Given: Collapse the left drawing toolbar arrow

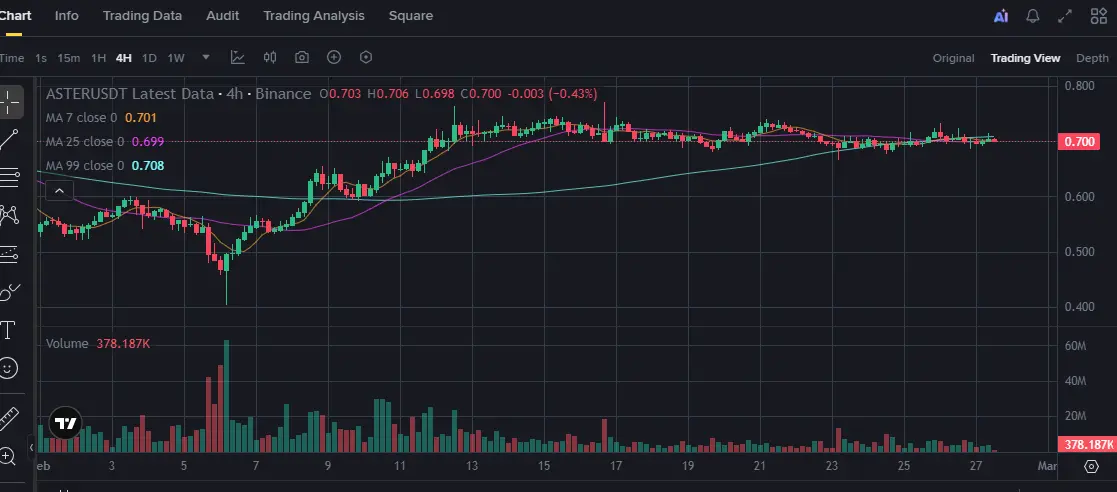Looking at the screenshot, I should (31, 448).
